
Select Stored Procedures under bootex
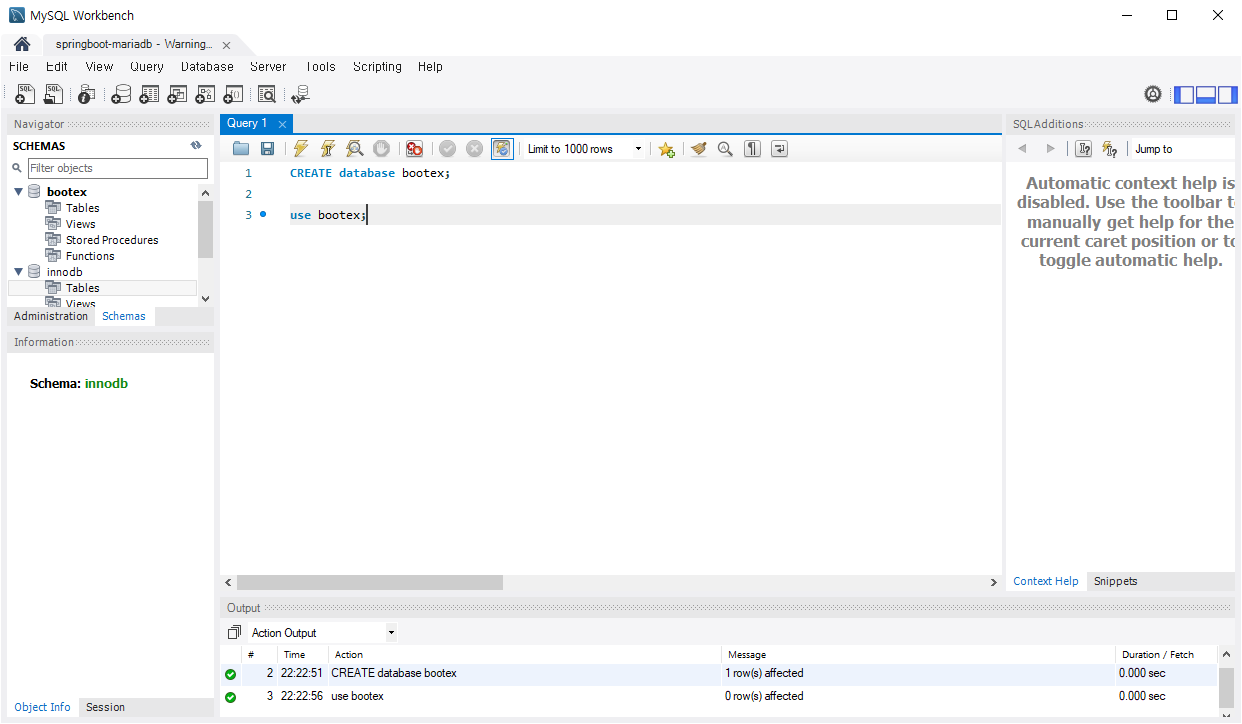point(112,240)
